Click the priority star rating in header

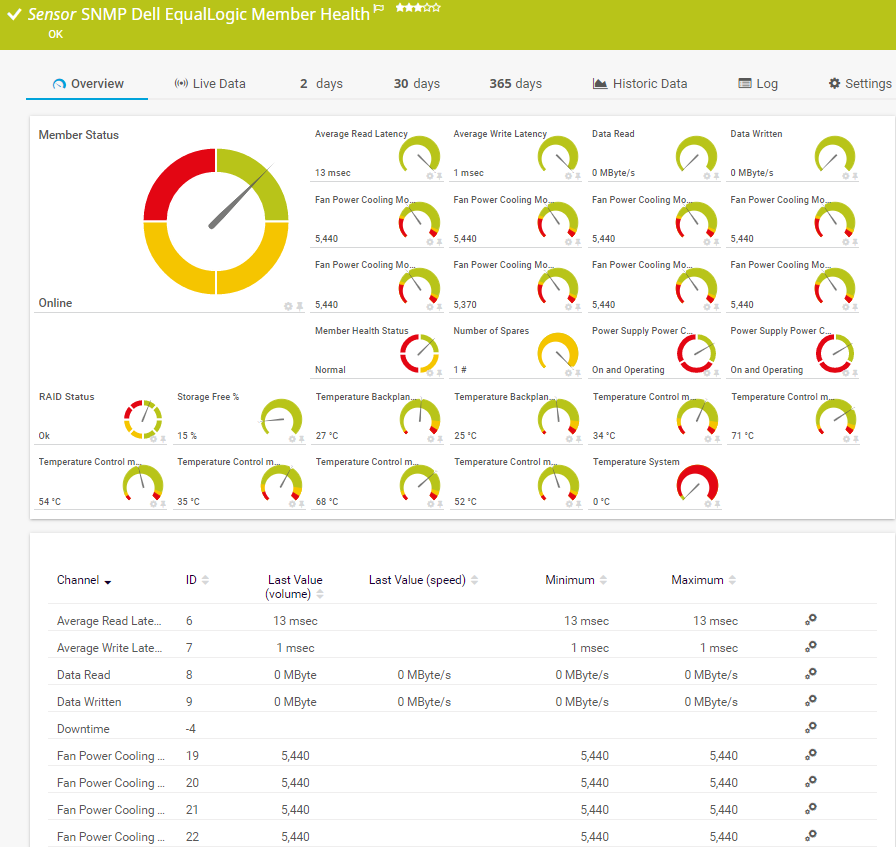418,7
